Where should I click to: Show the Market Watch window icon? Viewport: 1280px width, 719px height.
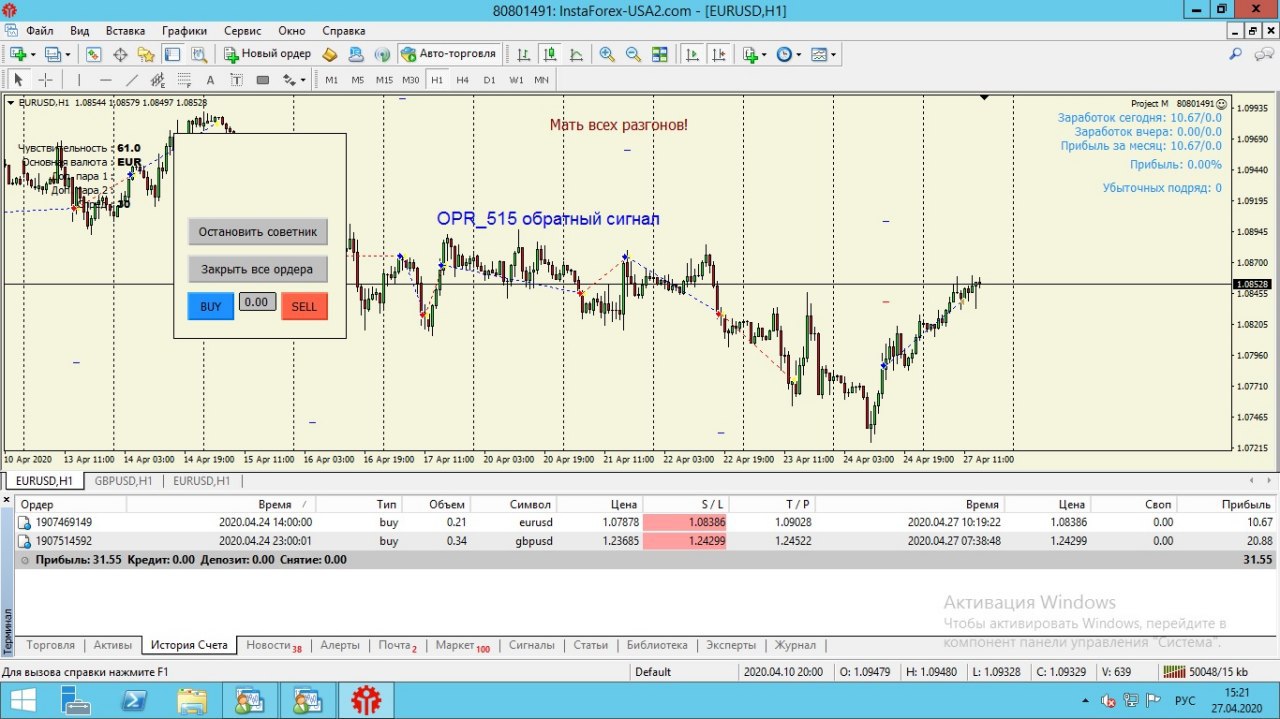pyautogui.click(x=94, y=54)
